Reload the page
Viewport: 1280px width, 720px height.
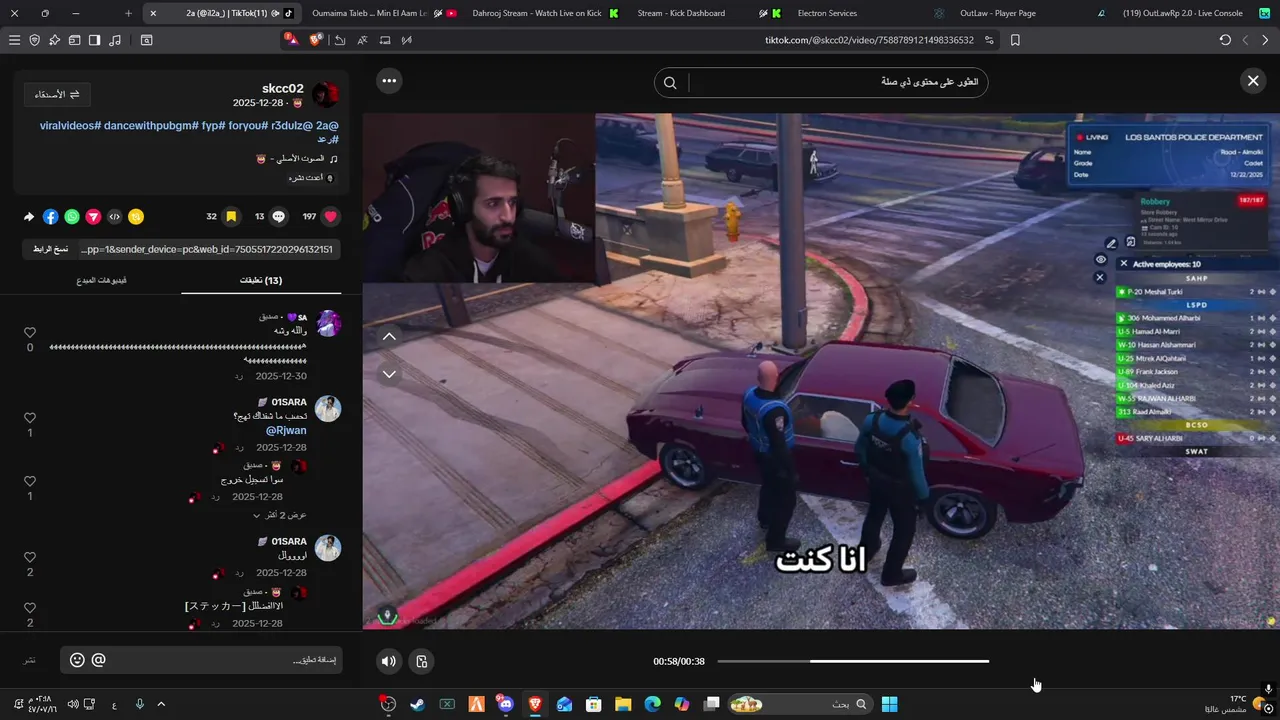(x=1225, y=40)
